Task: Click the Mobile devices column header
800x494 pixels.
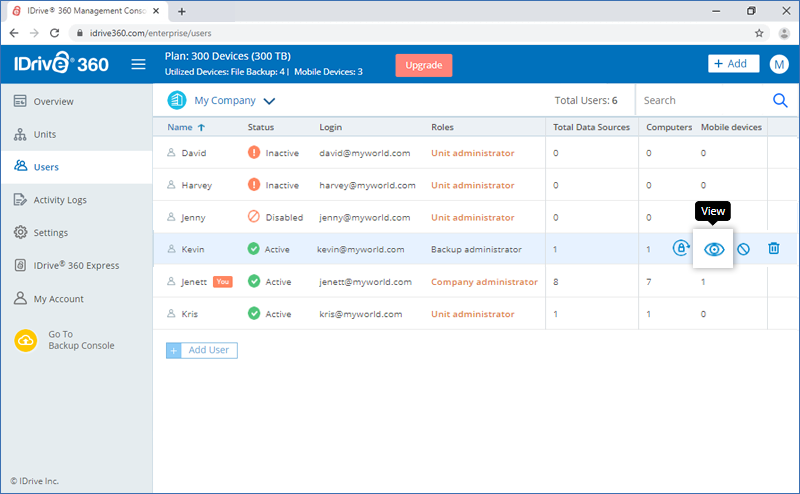Action: 731,127
